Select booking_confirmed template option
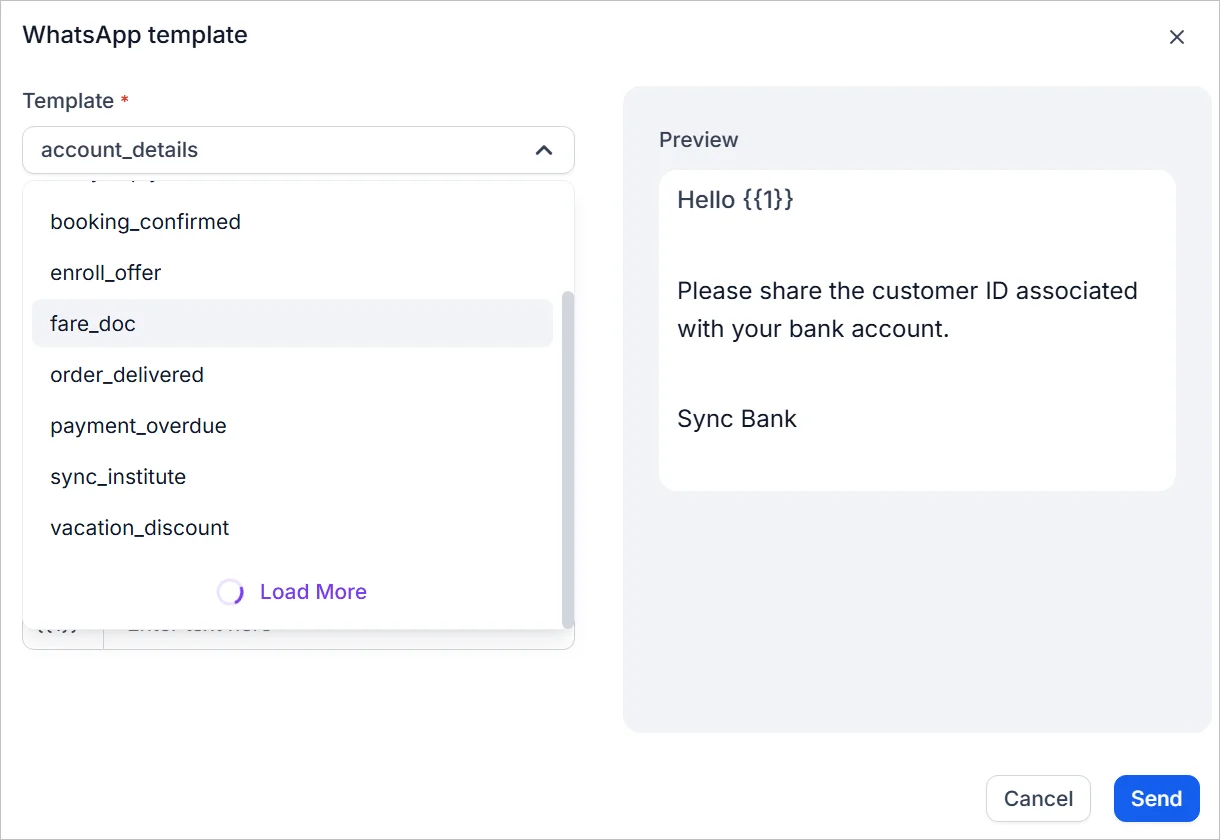Viewport: 1220px width, 840px height. tap(146, 222)
